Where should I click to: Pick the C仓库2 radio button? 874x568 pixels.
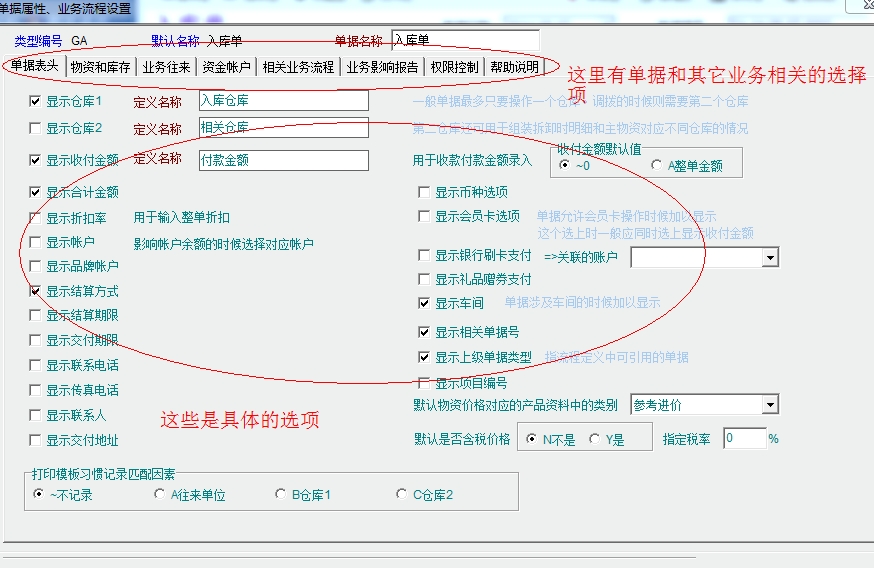pyautogui.click(x=402, y=494)
